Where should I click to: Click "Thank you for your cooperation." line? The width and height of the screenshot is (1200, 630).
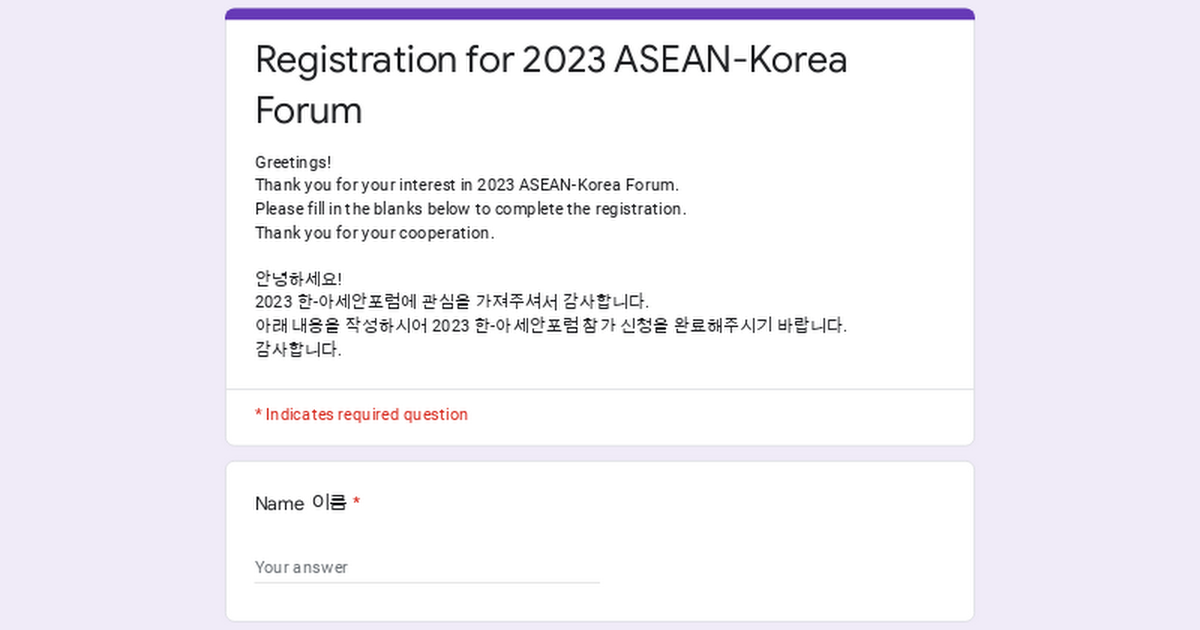pos(375,233)
